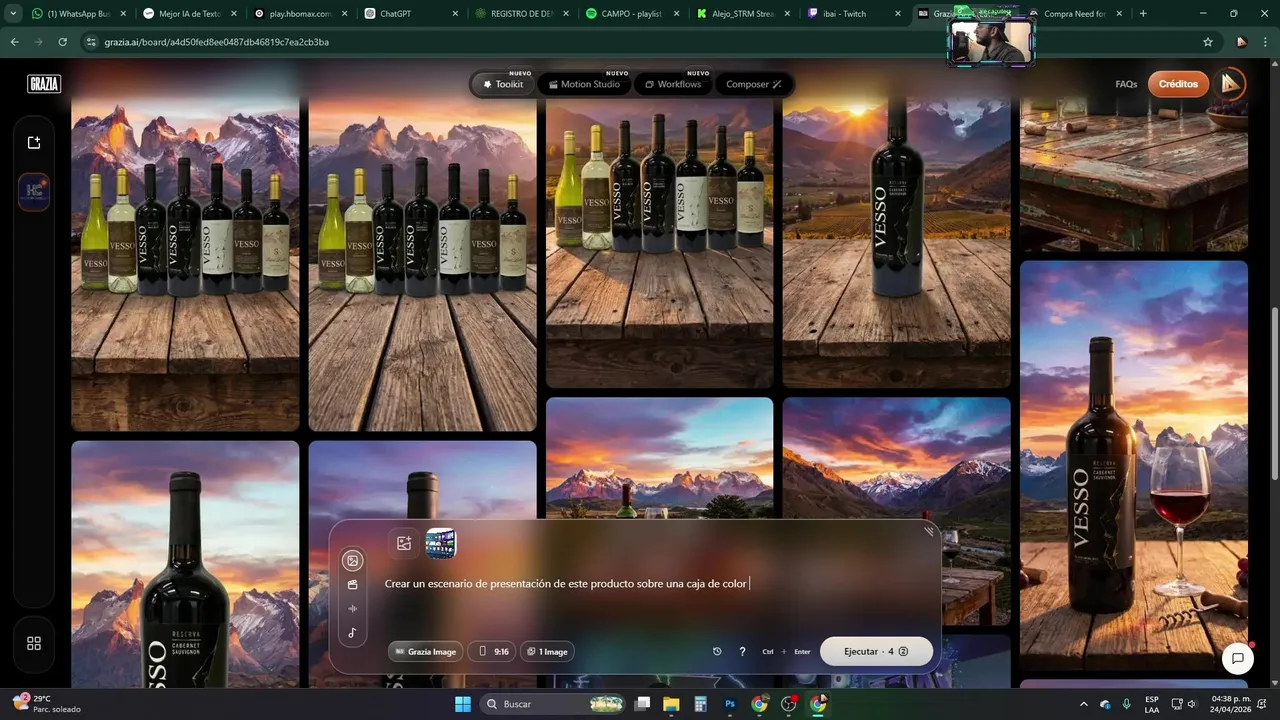Open the volume control in system tray
The image size is (1280, 720).
[x=1192, y=704]
